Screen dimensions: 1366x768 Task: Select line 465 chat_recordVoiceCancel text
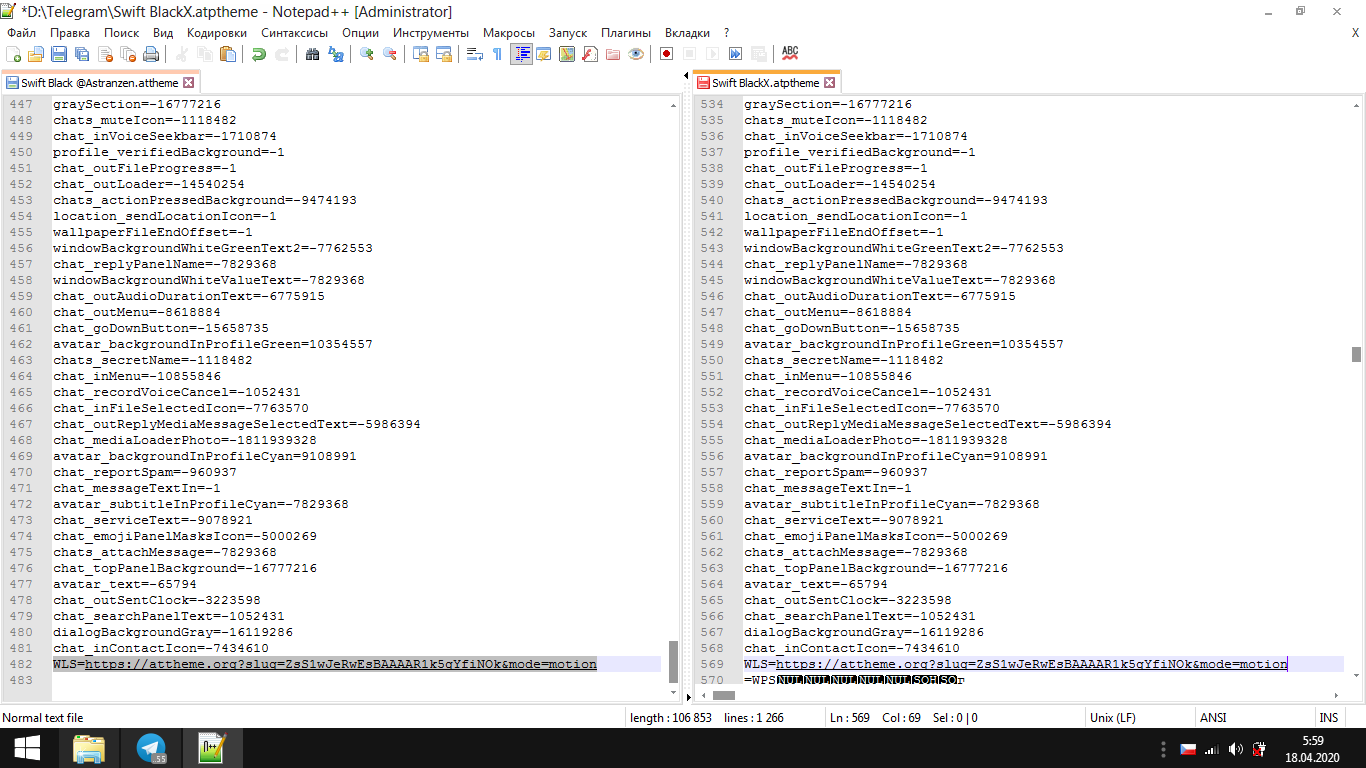click(x=177, y=392)
